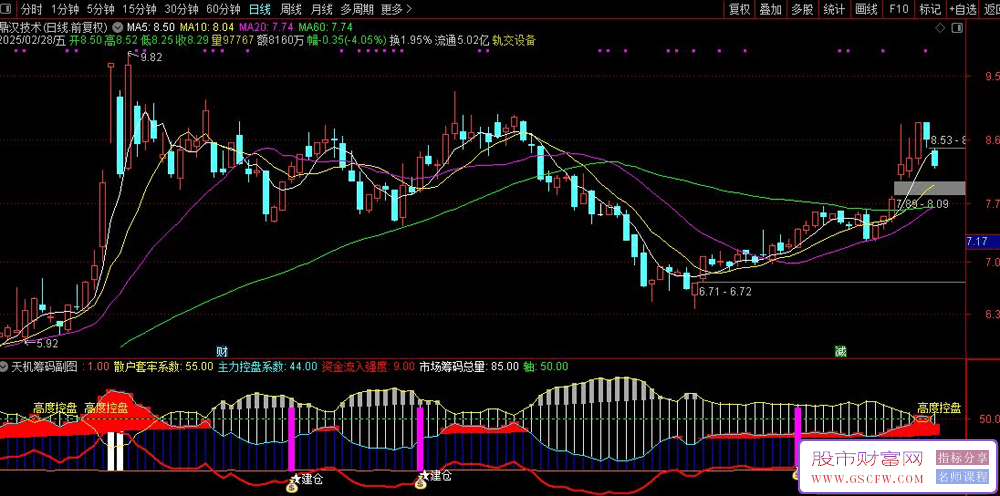Click the MA5: 8.50 value
The width and height of the screenshot is (1000, 496).
click(x=151, y=27)
